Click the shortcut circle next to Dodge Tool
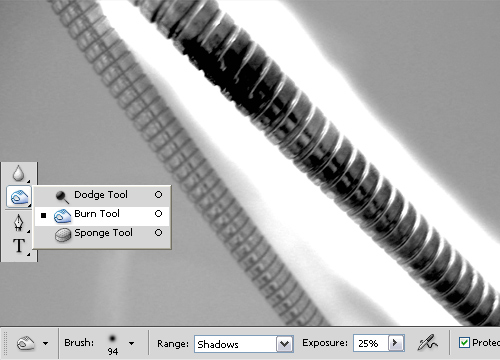500x360 pixels. coord(158,194)
